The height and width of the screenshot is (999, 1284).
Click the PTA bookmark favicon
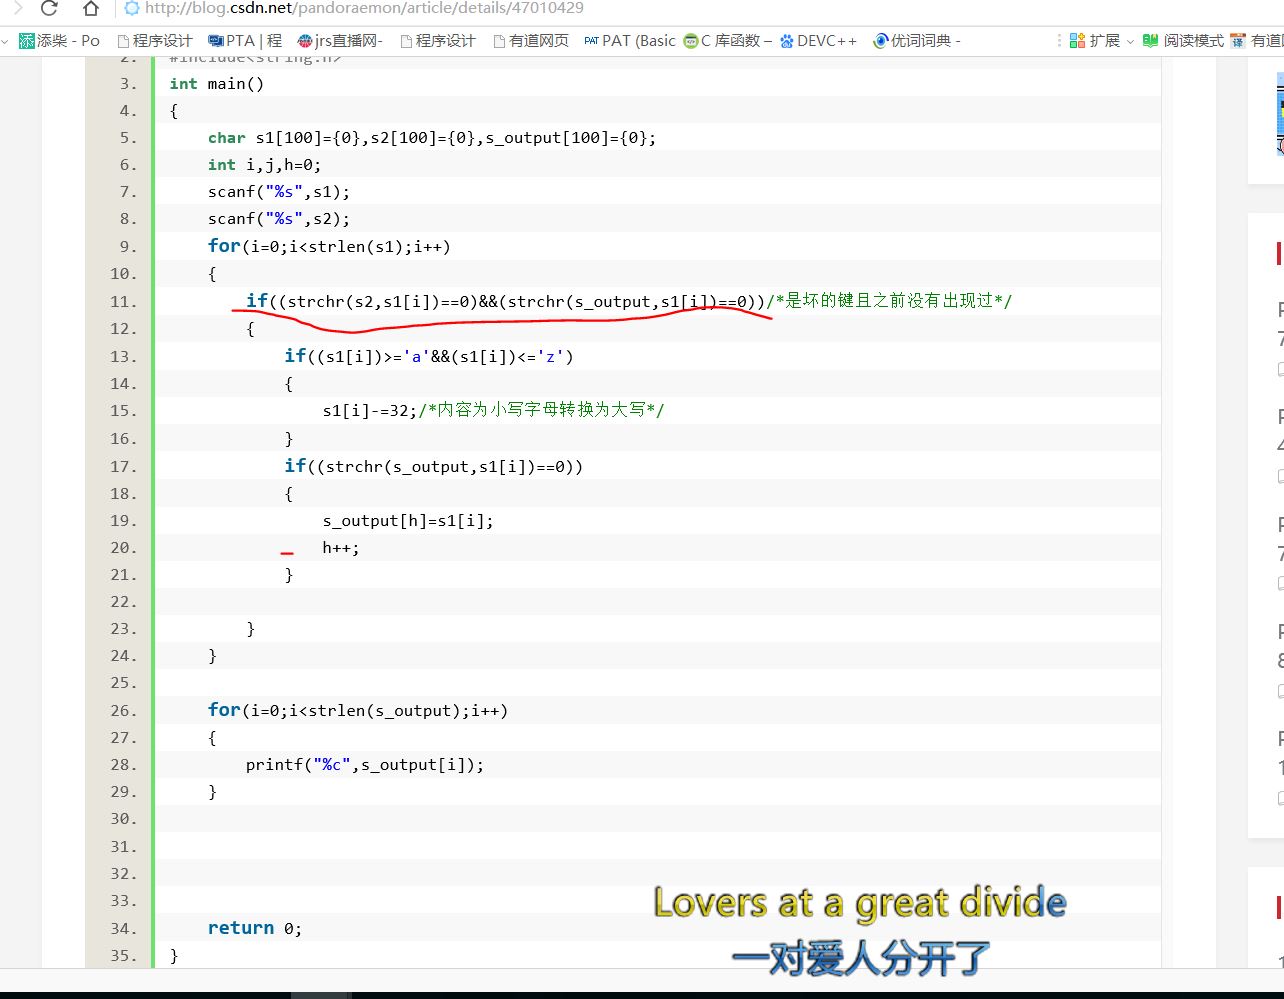(216, 41)
